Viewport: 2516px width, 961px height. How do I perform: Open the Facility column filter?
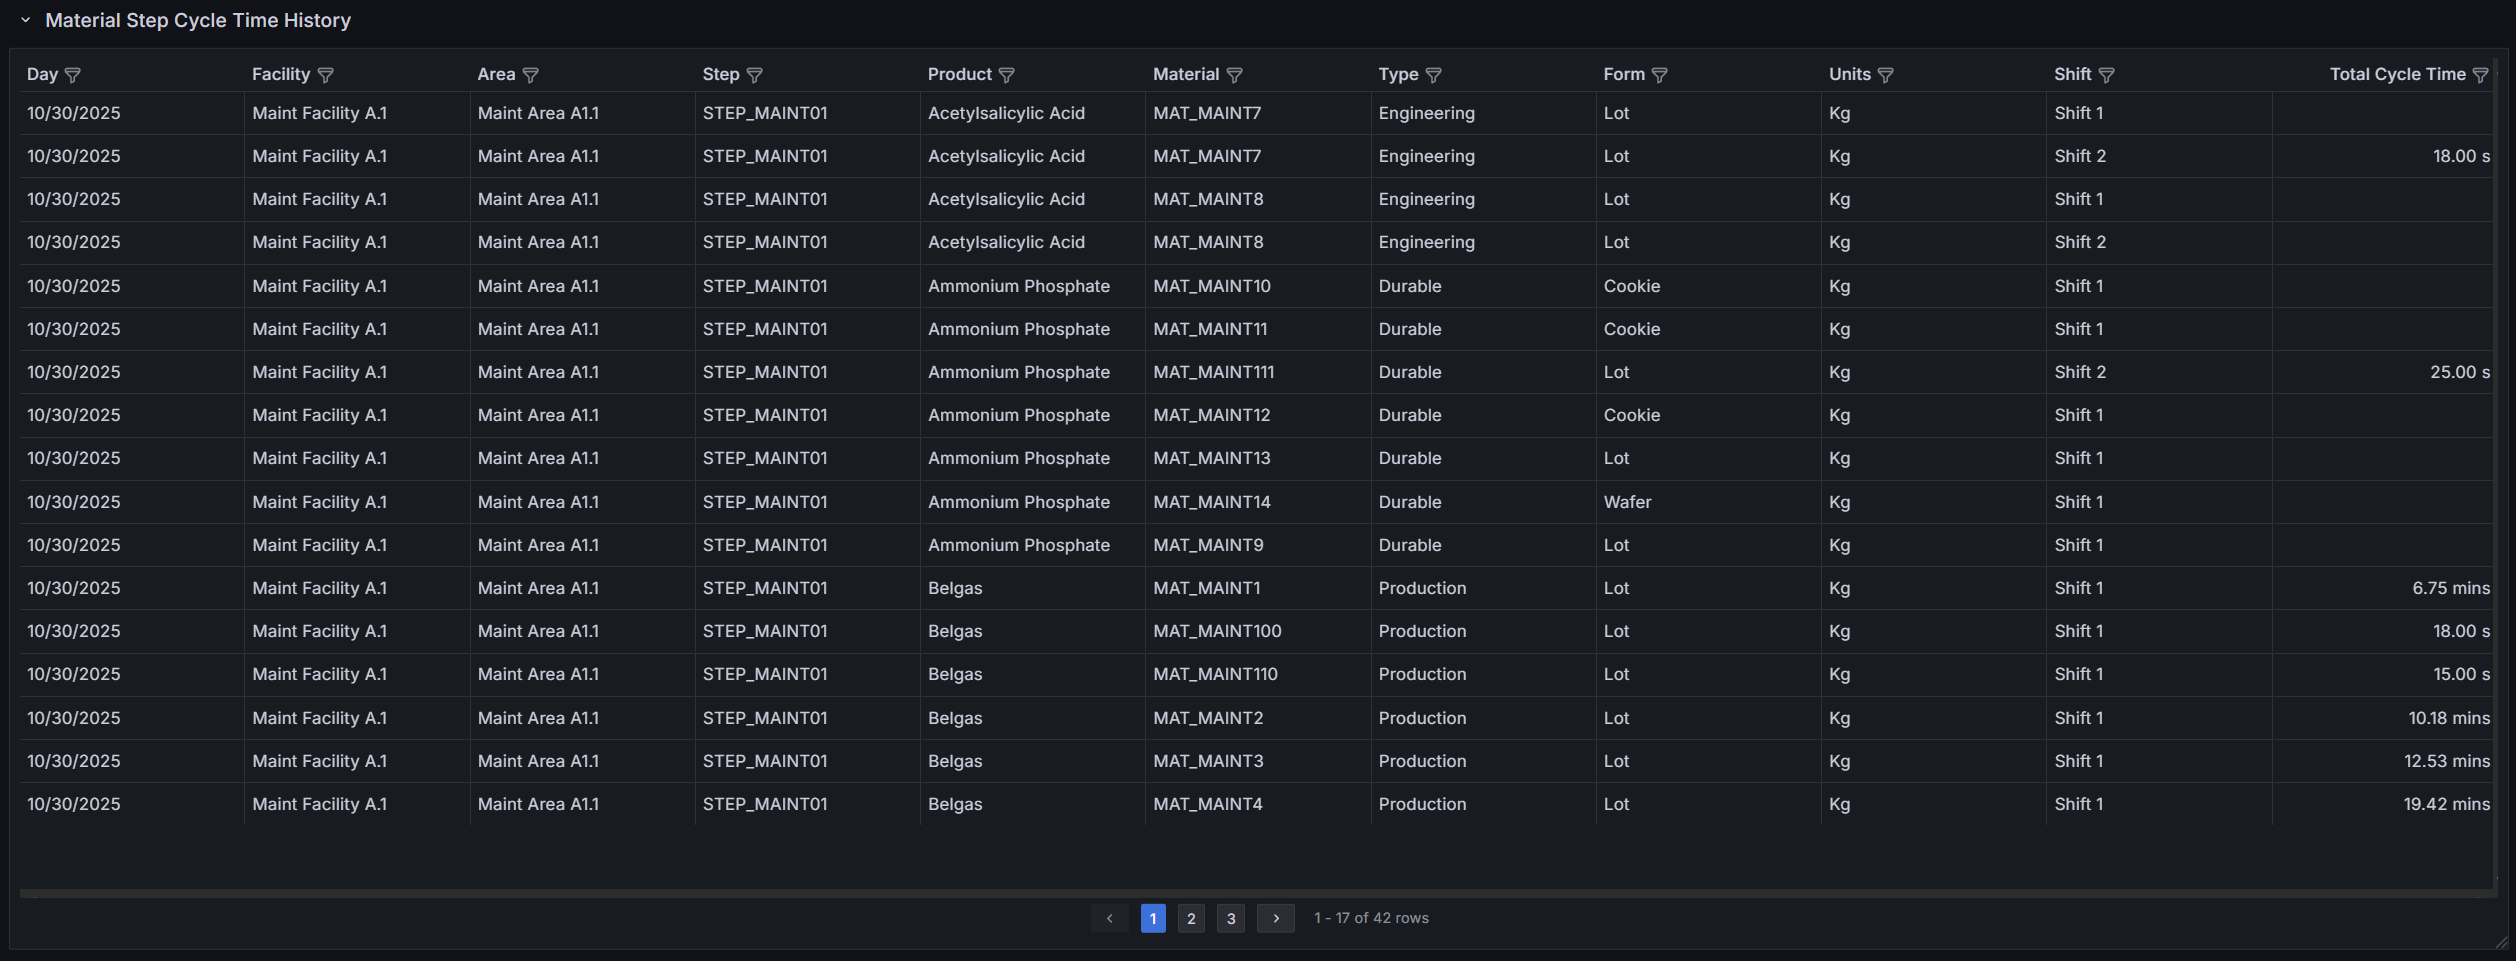tap(326, 75)
